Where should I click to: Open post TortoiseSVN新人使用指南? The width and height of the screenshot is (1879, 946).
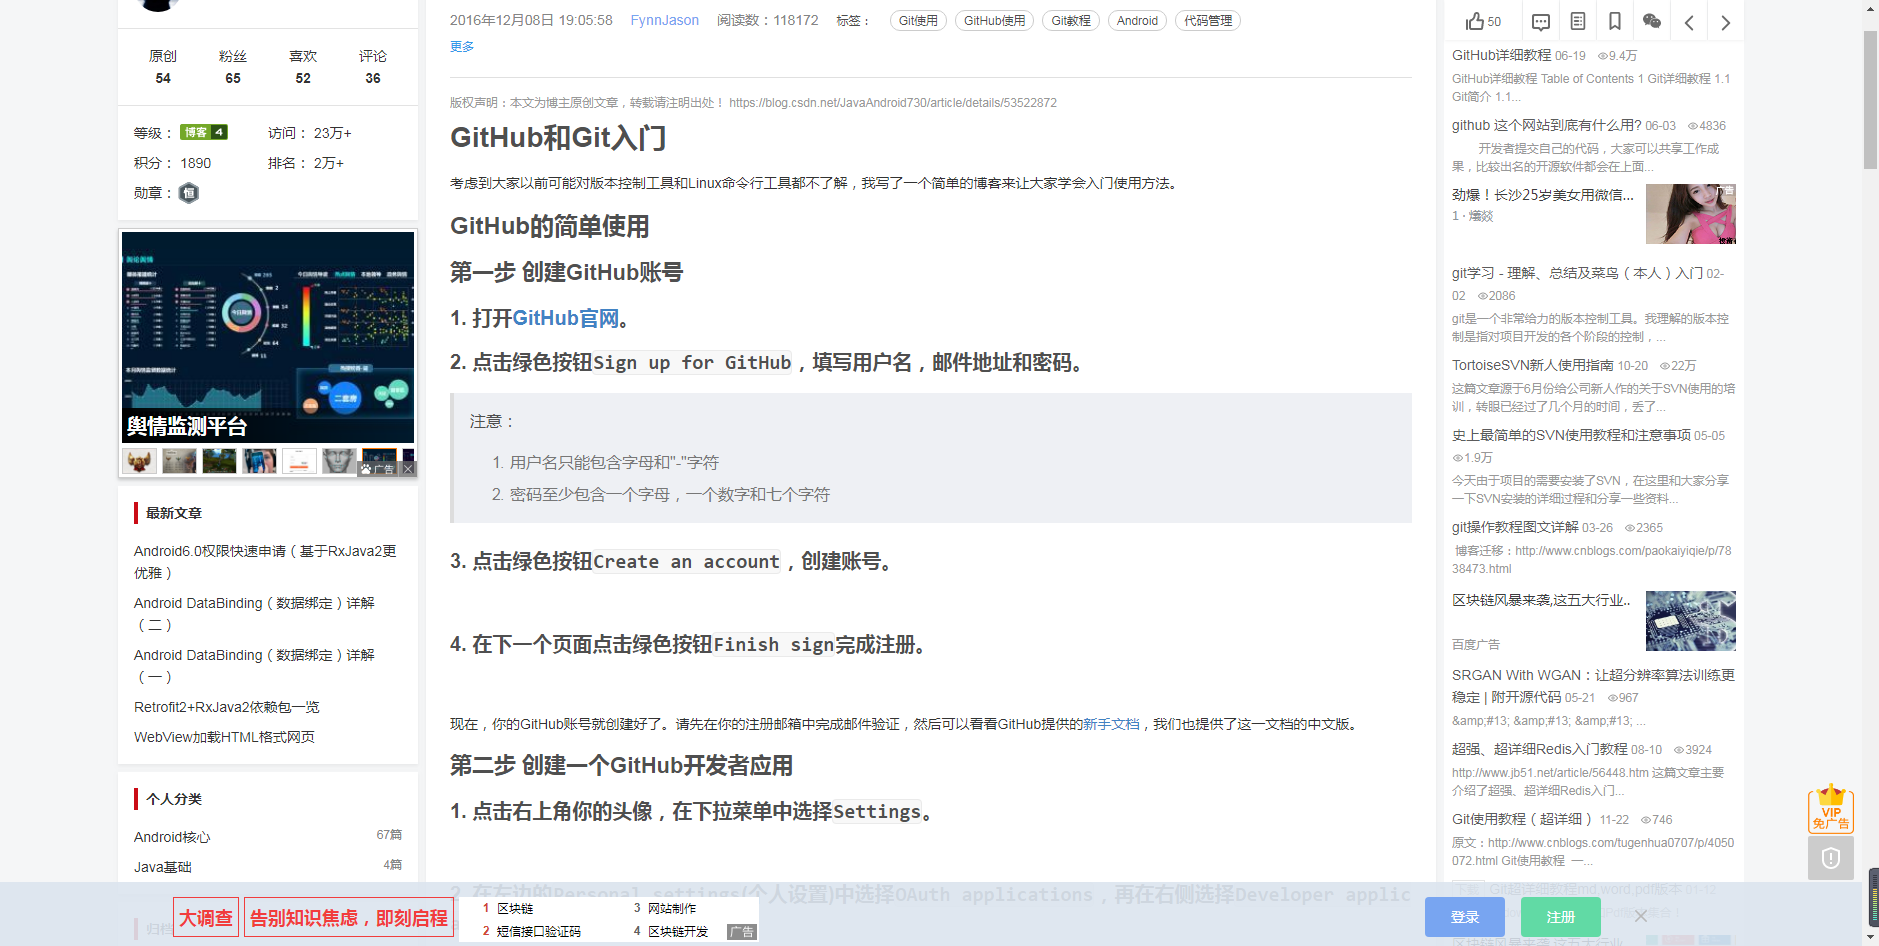(x=1533, y=365)
